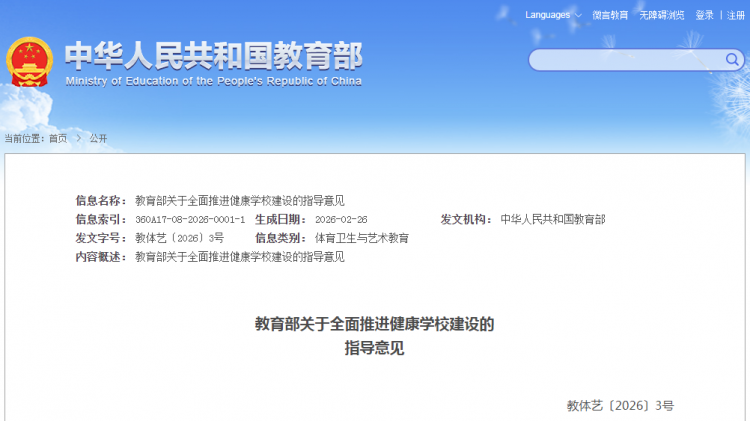This screenshot has height=421, width=750.
Task: Click the breadcrumb arrow separator
Action: point(78,138)
